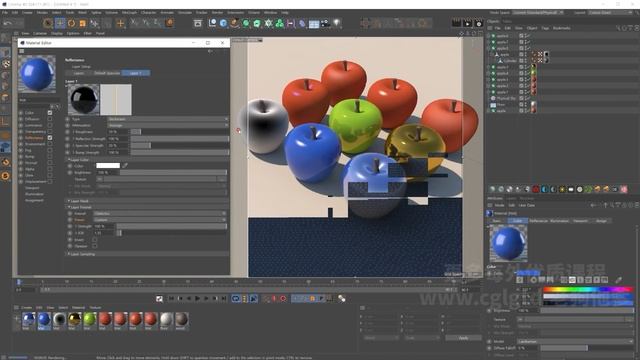Screen dimensions: 640x360
Task: Open the Fresnel Preset dropdown
Action: (x=160, y=220)
